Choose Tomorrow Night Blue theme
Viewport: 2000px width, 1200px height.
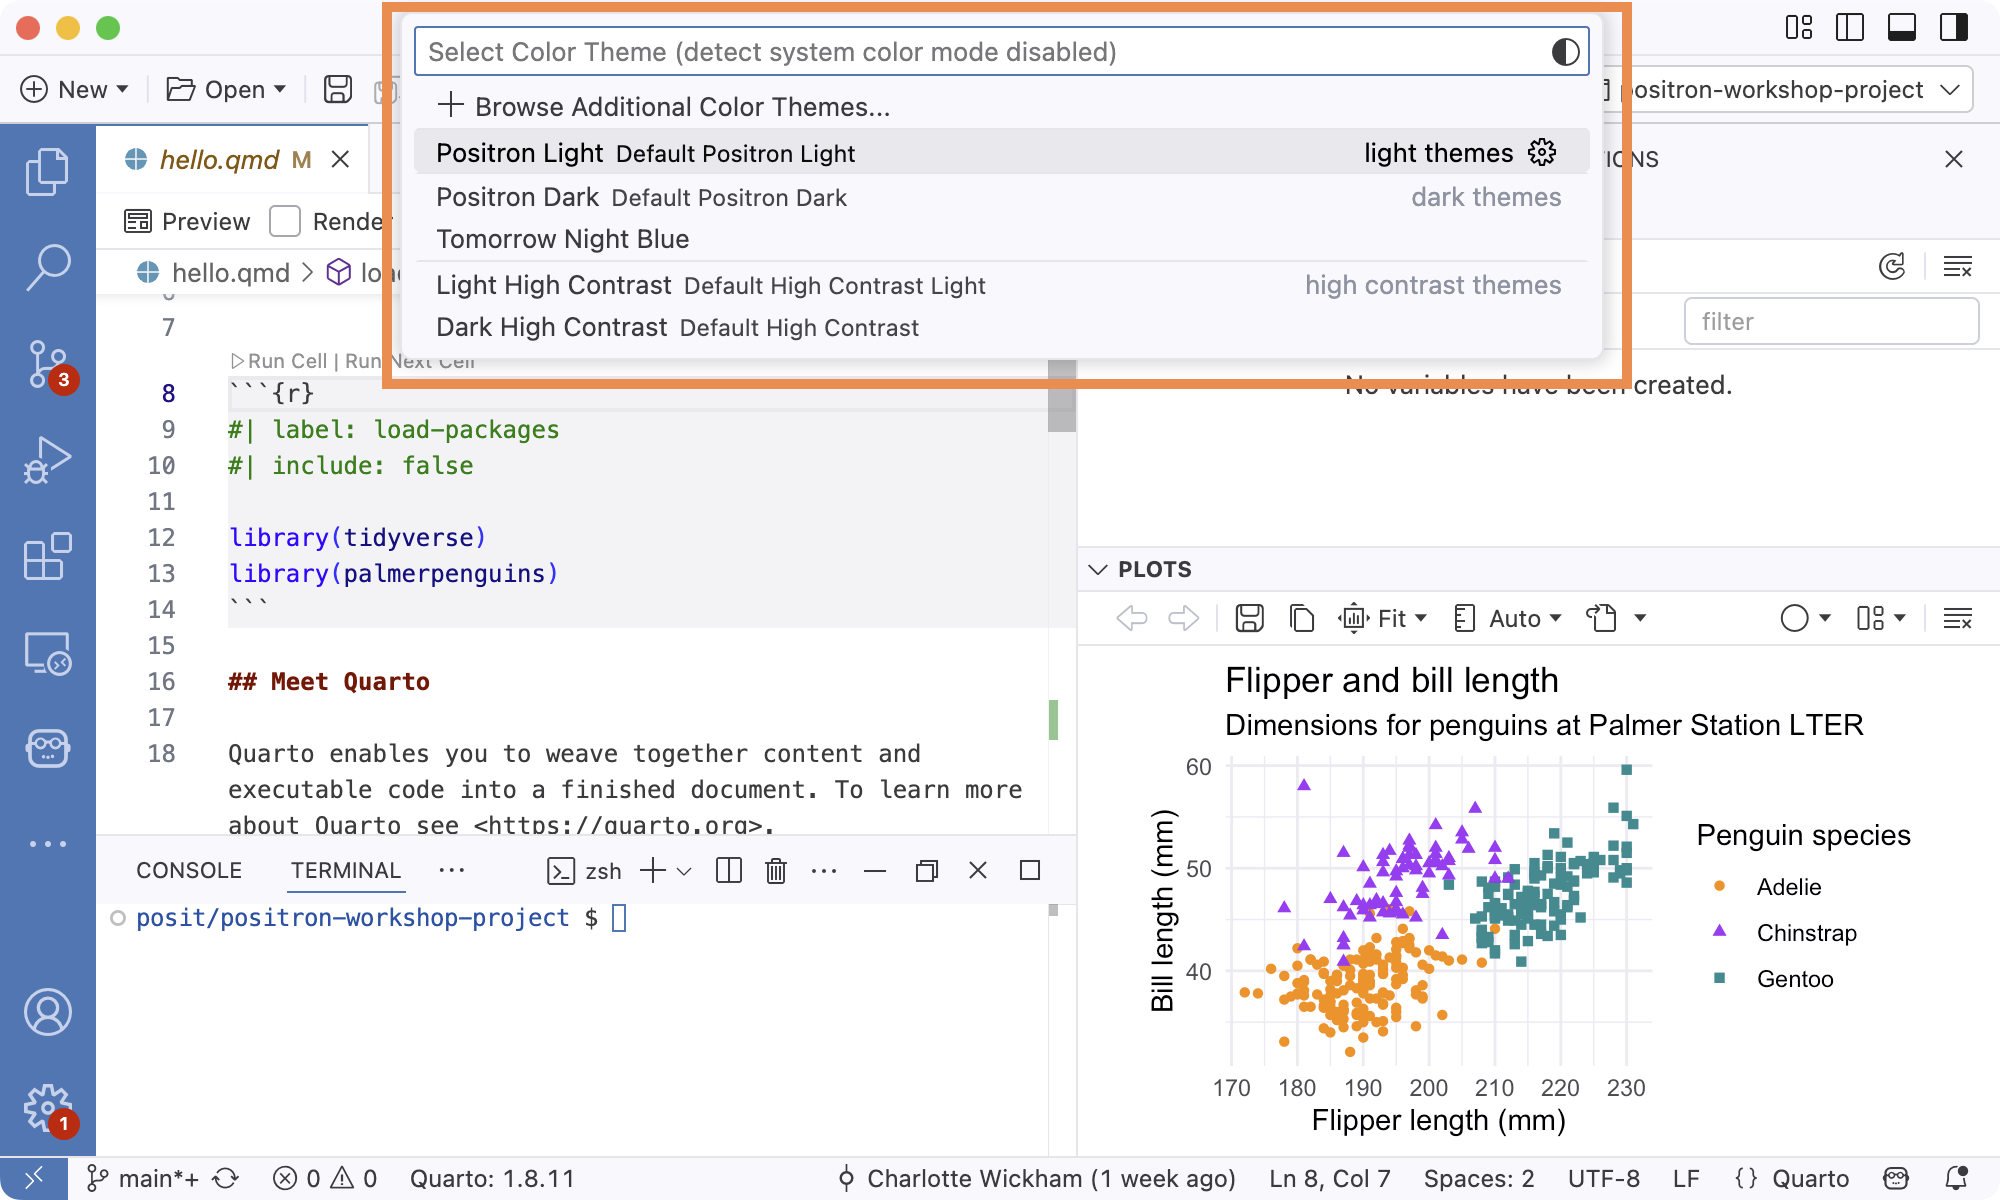1001,239
